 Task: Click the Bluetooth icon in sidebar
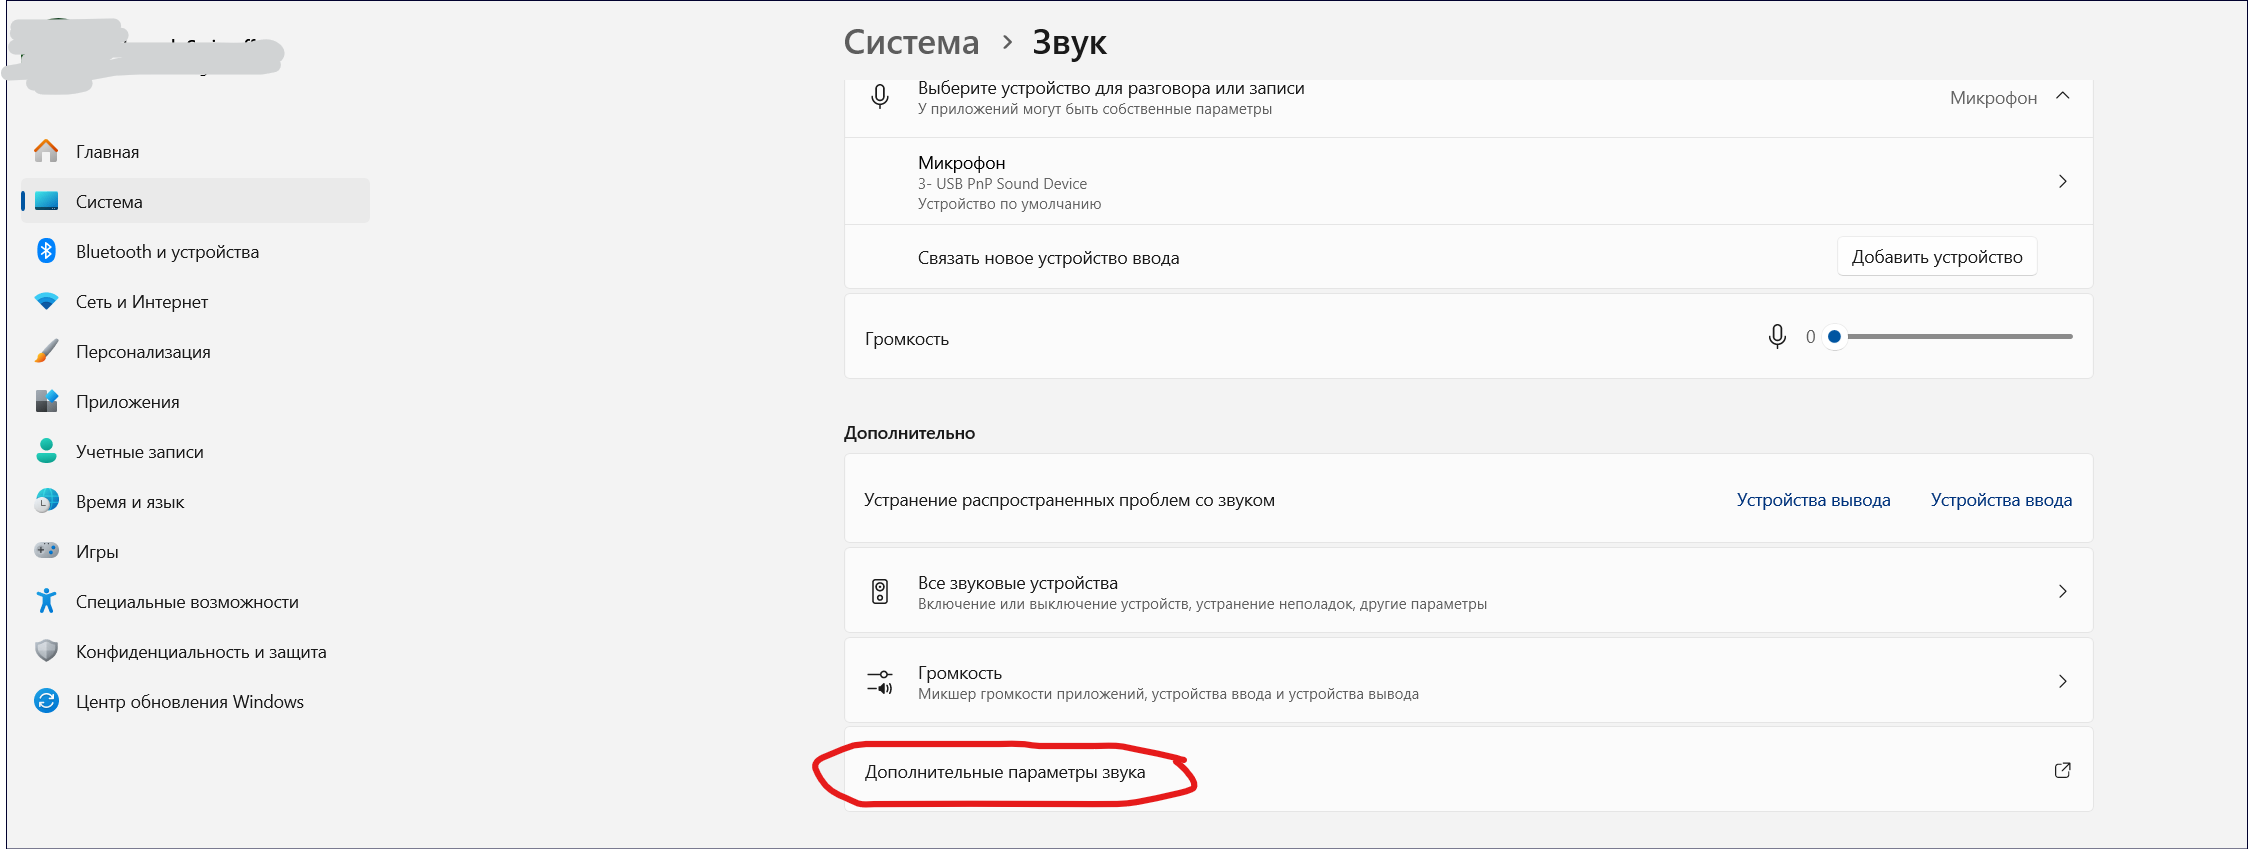pyautogui.click(x=46, y=251)
